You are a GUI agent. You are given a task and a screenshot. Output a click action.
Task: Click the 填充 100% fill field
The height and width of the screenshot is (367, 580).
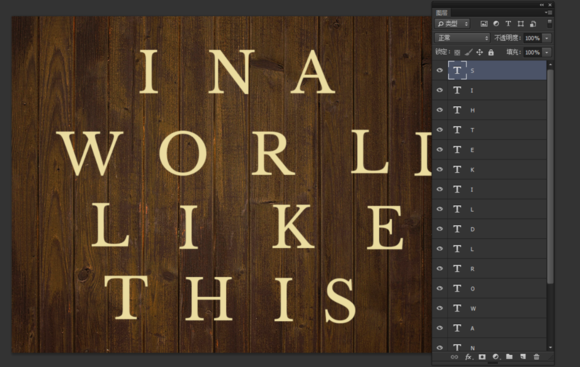tap(533, 52)
